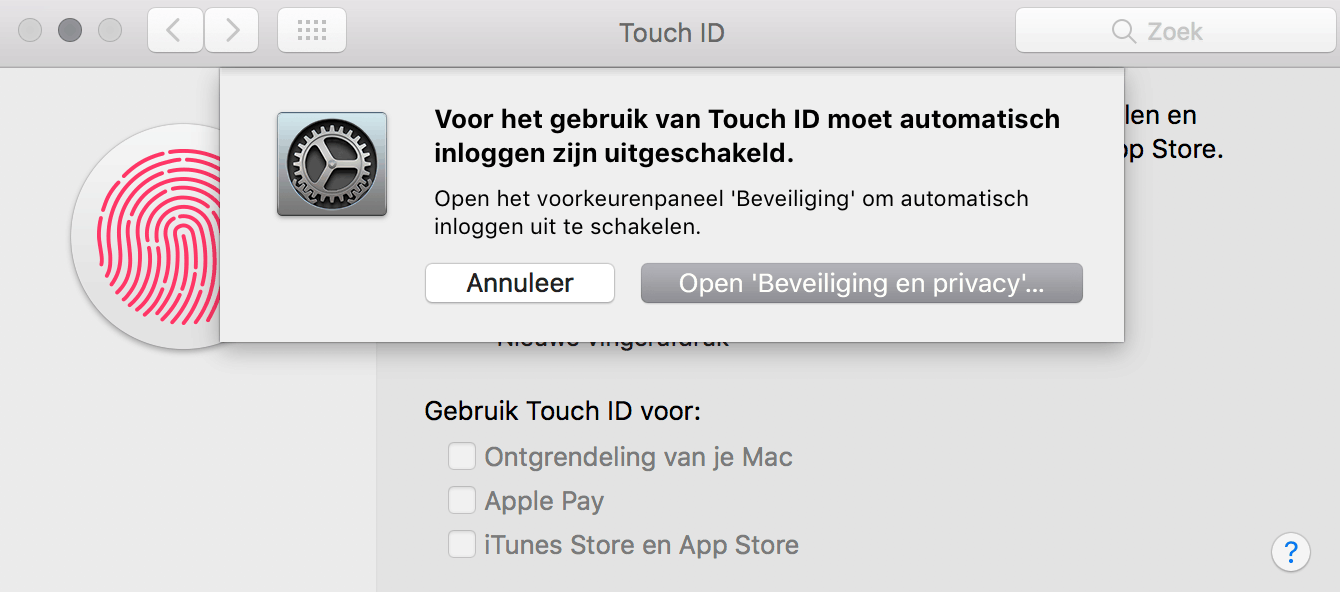The width and height of the screenshot is (1340, 592).
Task: Click the dialog text about 'Beveiliging' voorkeurenpaneel
Action: (x=731, y=212)
